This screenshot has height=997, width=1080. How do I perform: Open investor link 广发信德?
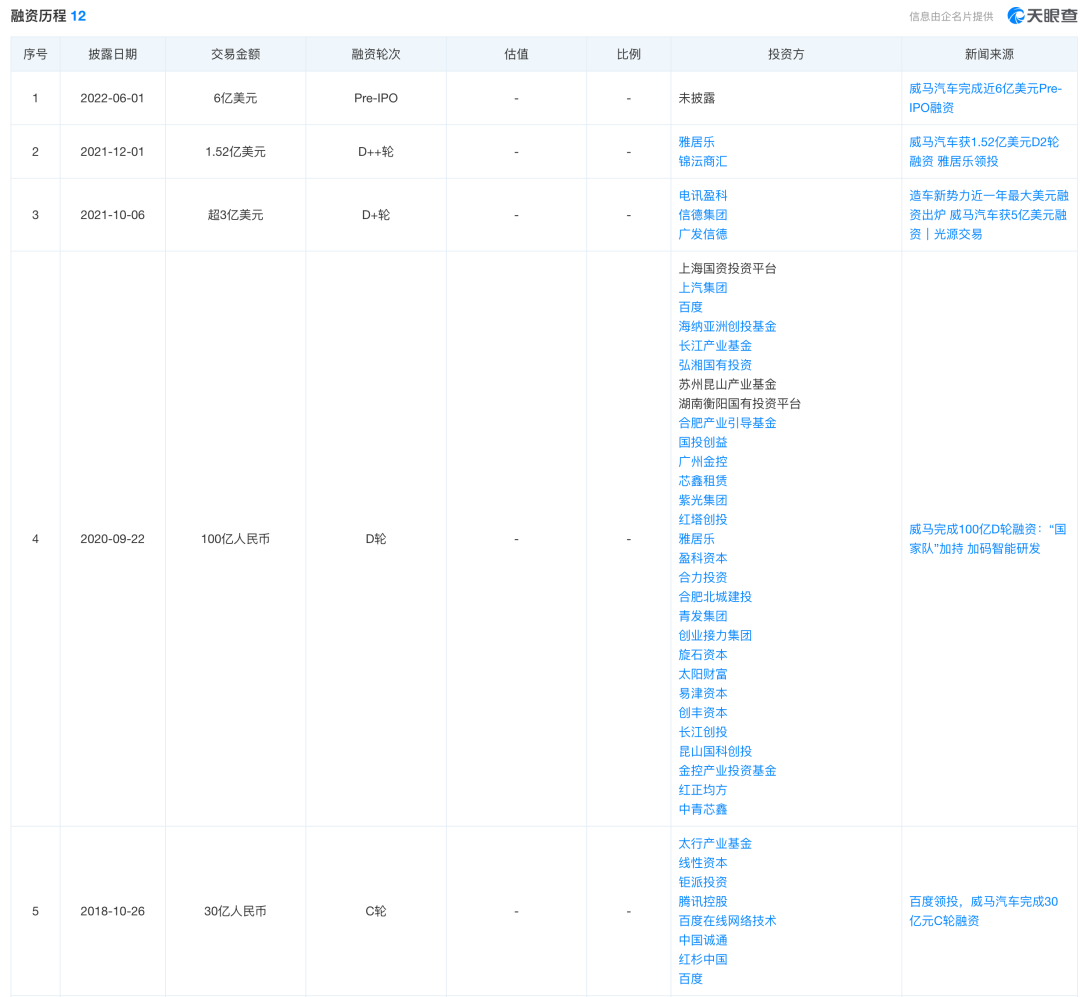coord(703,234)
